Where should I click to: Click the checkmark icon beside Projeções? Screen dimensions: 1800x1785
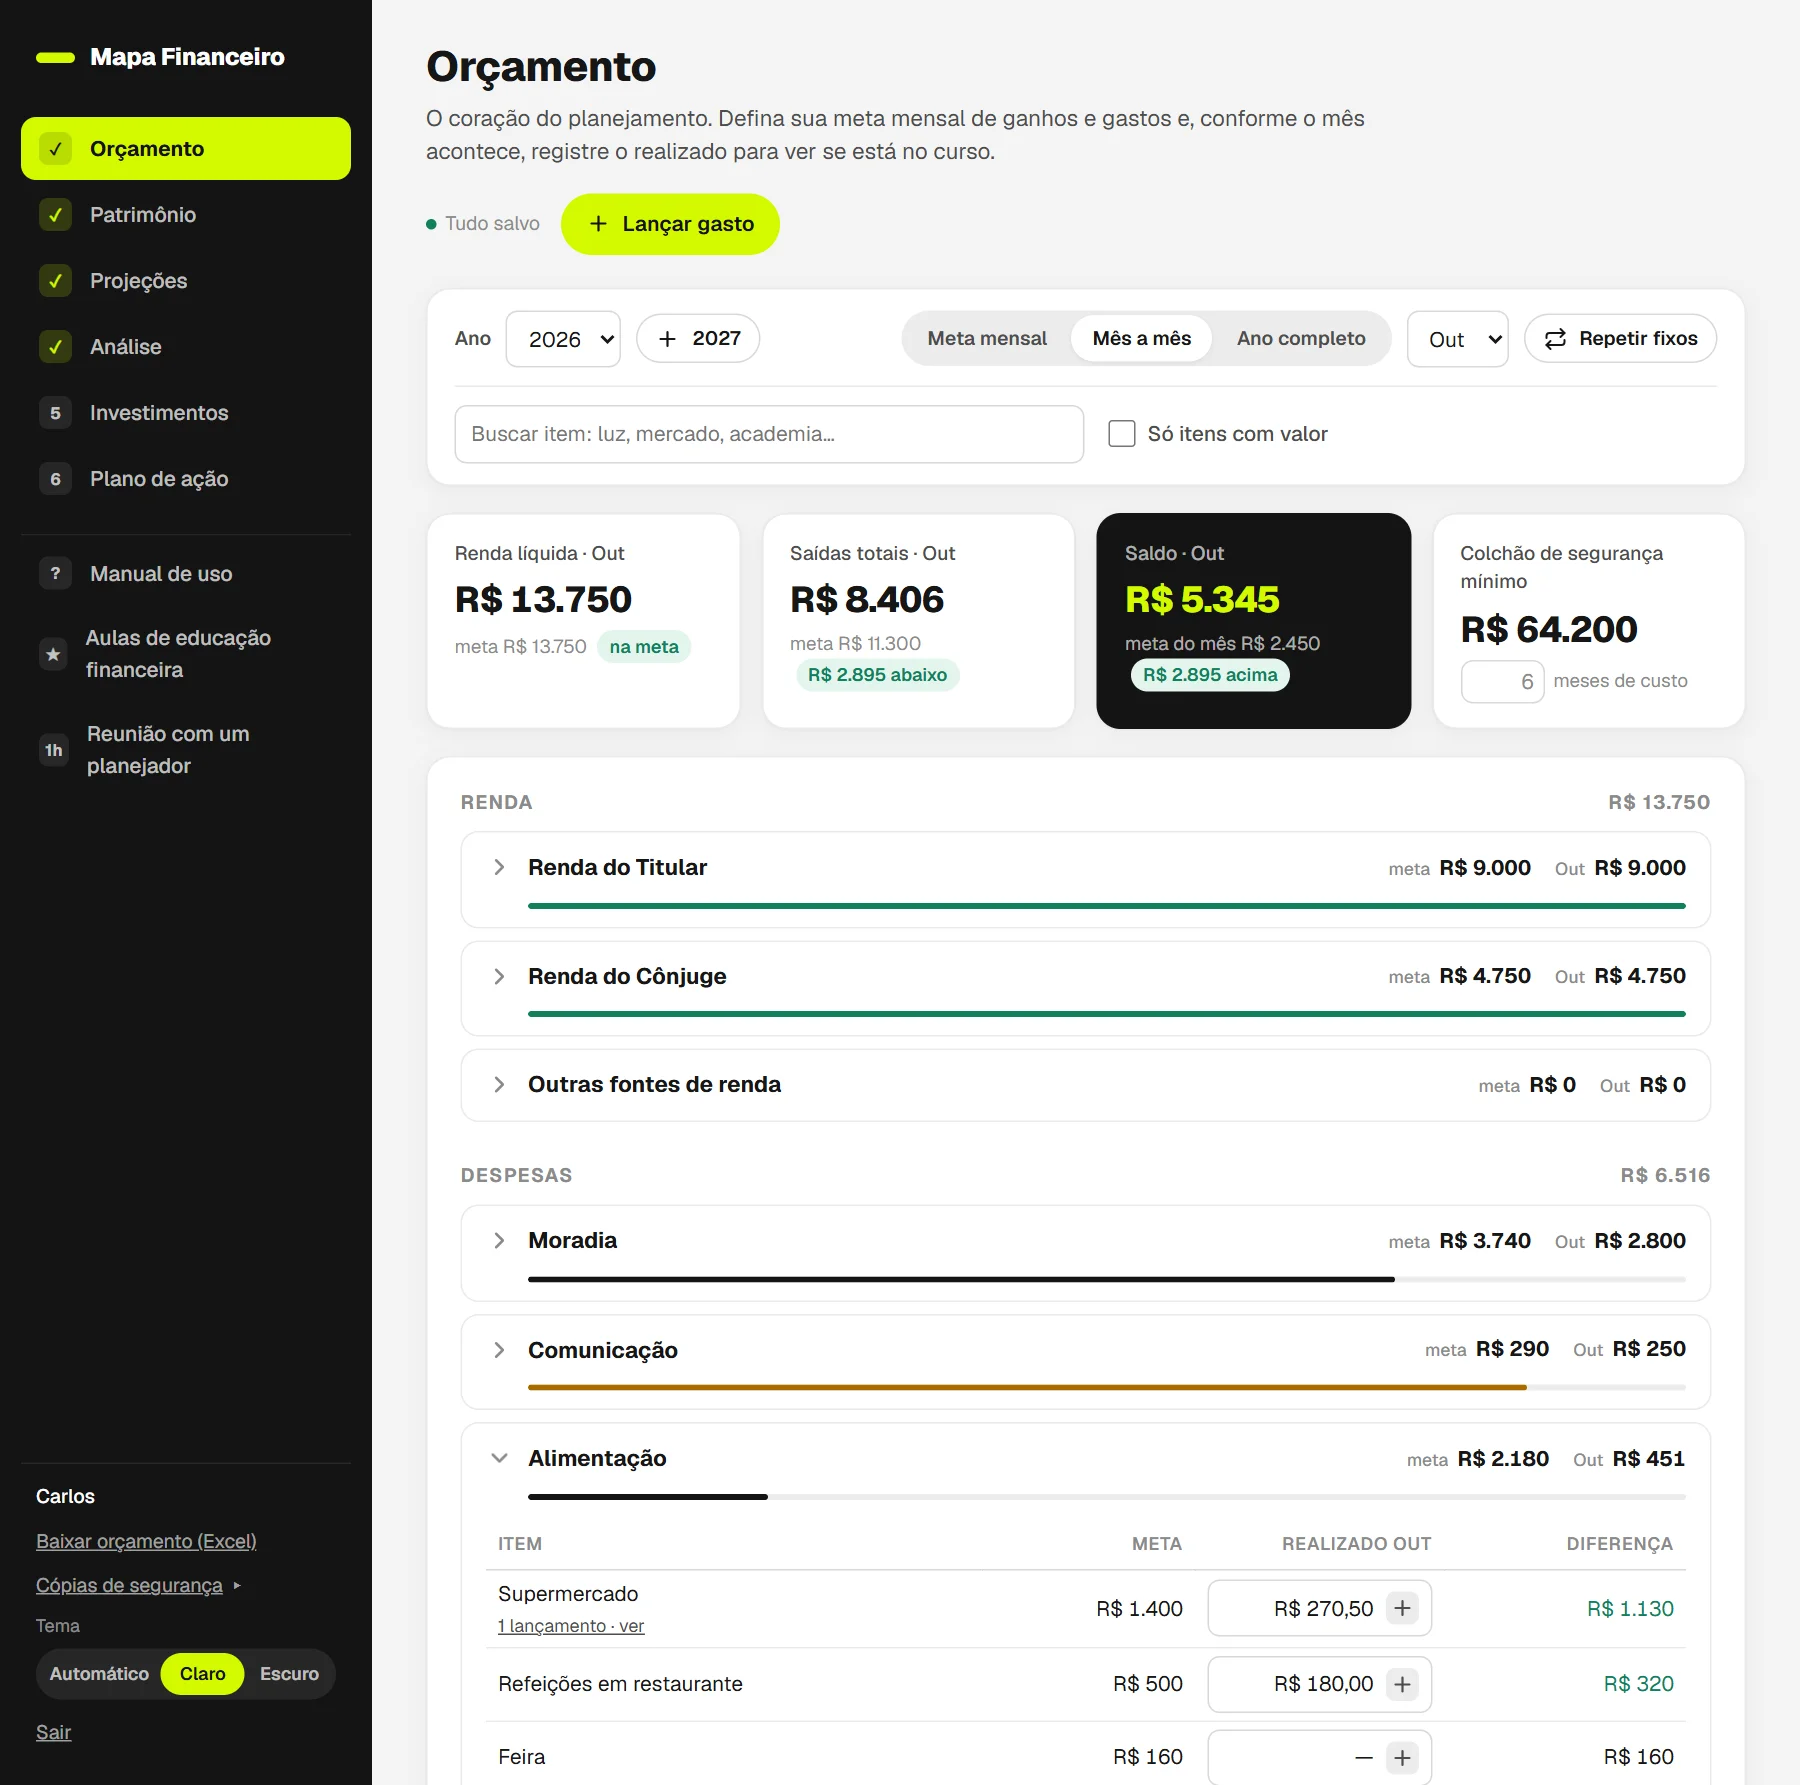pyautogui.click(x=55, y=281)
